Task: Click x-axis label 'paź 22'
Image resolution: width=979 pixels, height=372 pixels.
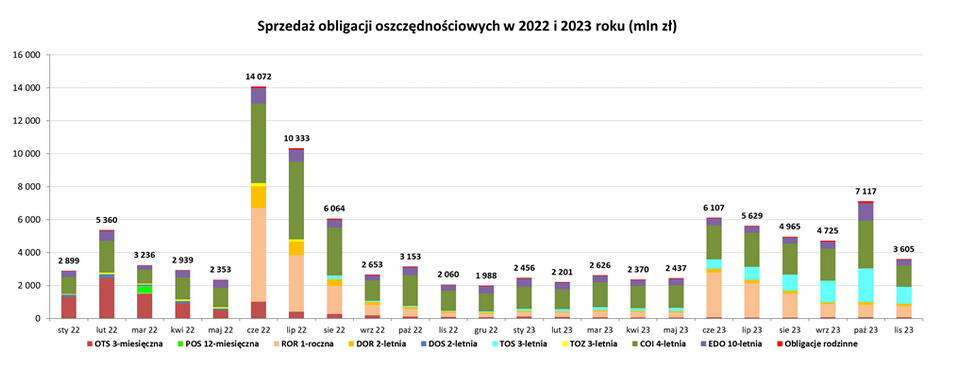Action: click(410, 330)
